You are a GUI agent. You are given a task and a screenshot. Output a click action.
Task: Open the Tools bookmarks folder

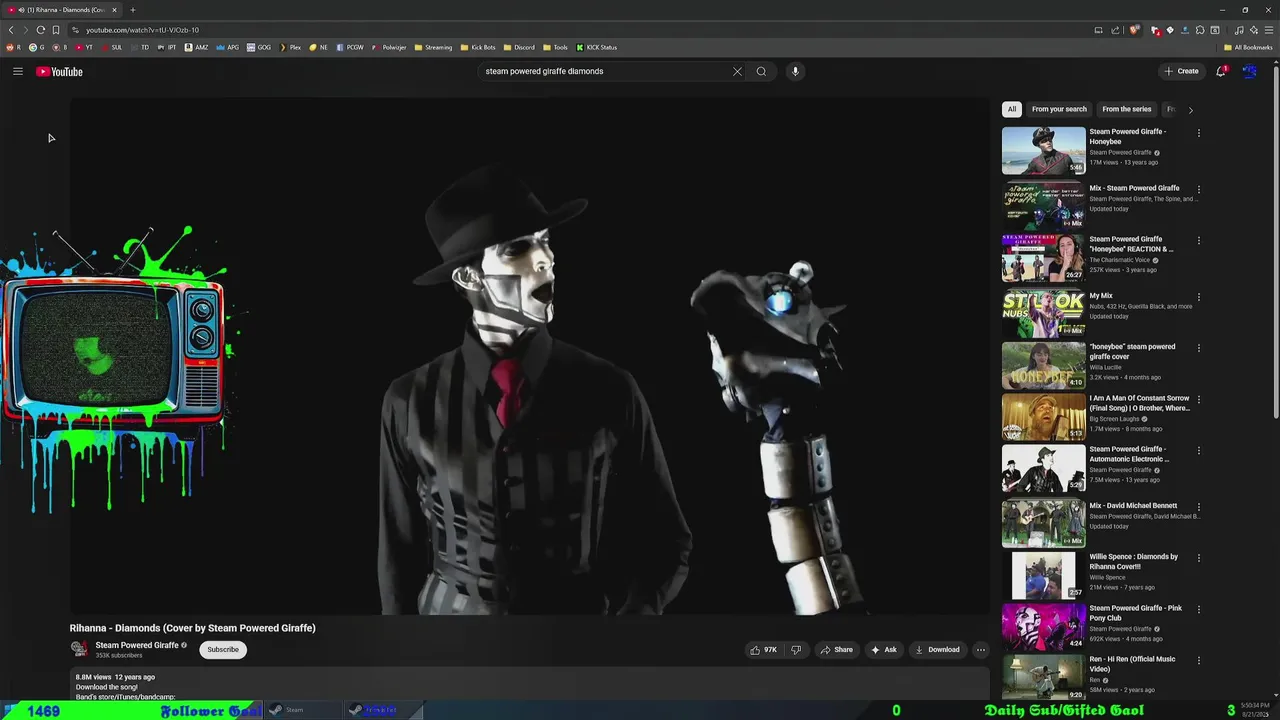tap(555, 47)
